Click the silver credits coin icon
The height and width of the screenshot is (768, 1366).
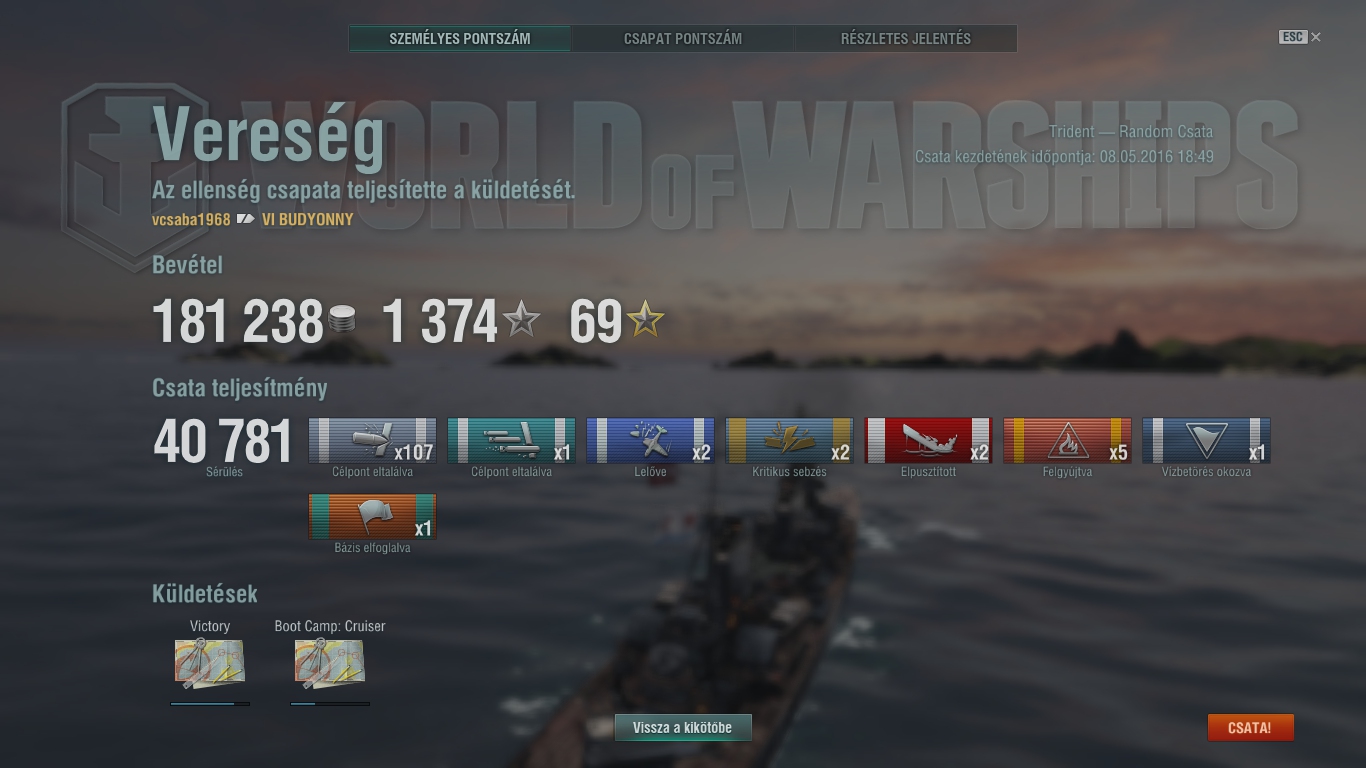click(342, 322)
